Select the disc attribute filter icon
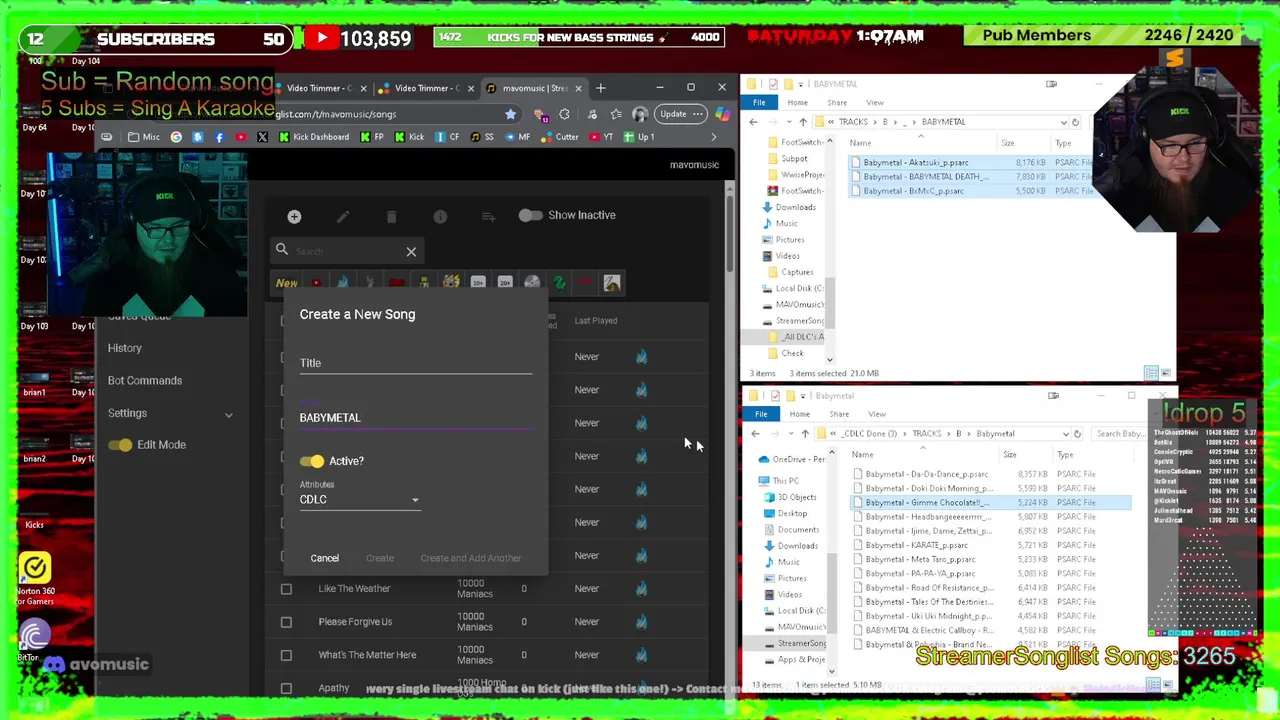The width and height of the screenshot is (1280, 720). tap(532, 283)
